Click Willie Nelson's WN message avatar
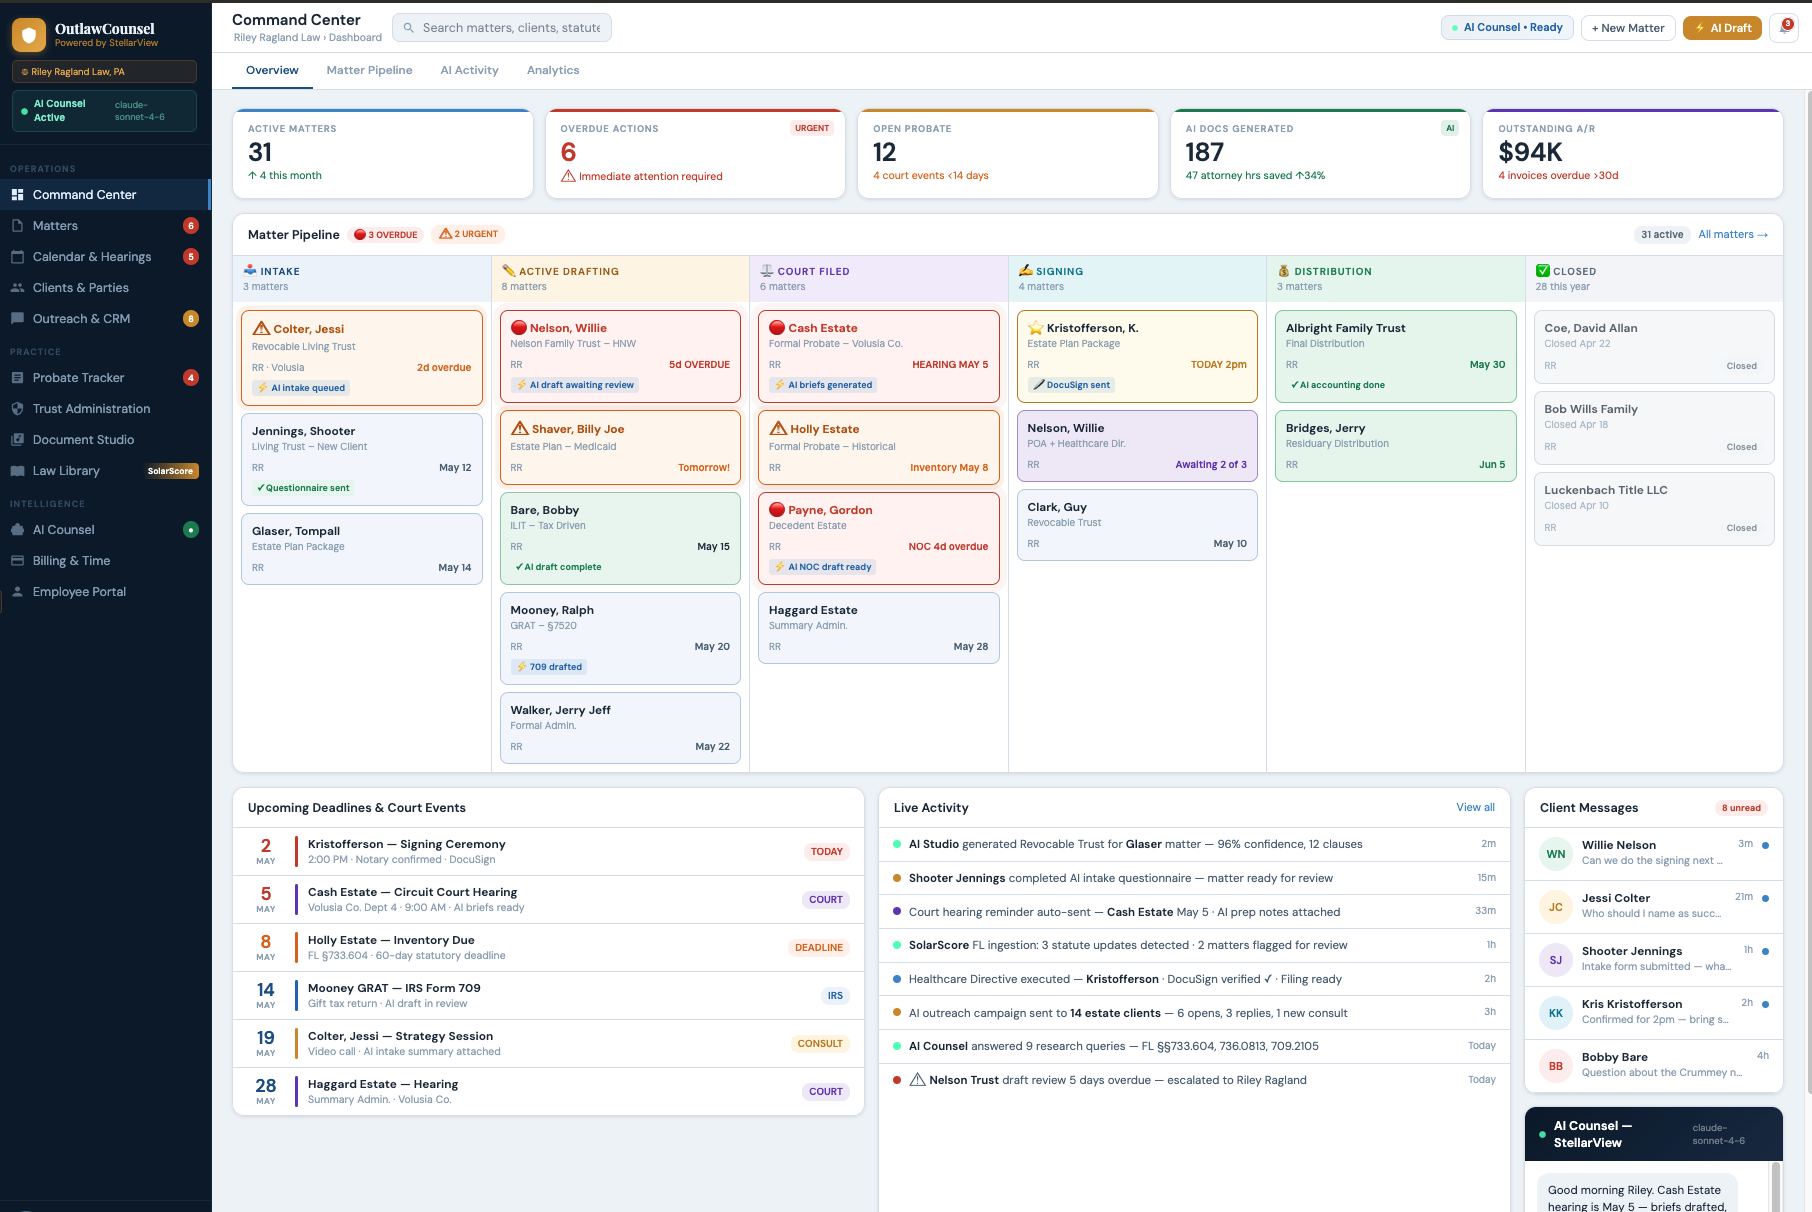The height and width of the screenshot is (1212, 1812). tap(1555, 854)
